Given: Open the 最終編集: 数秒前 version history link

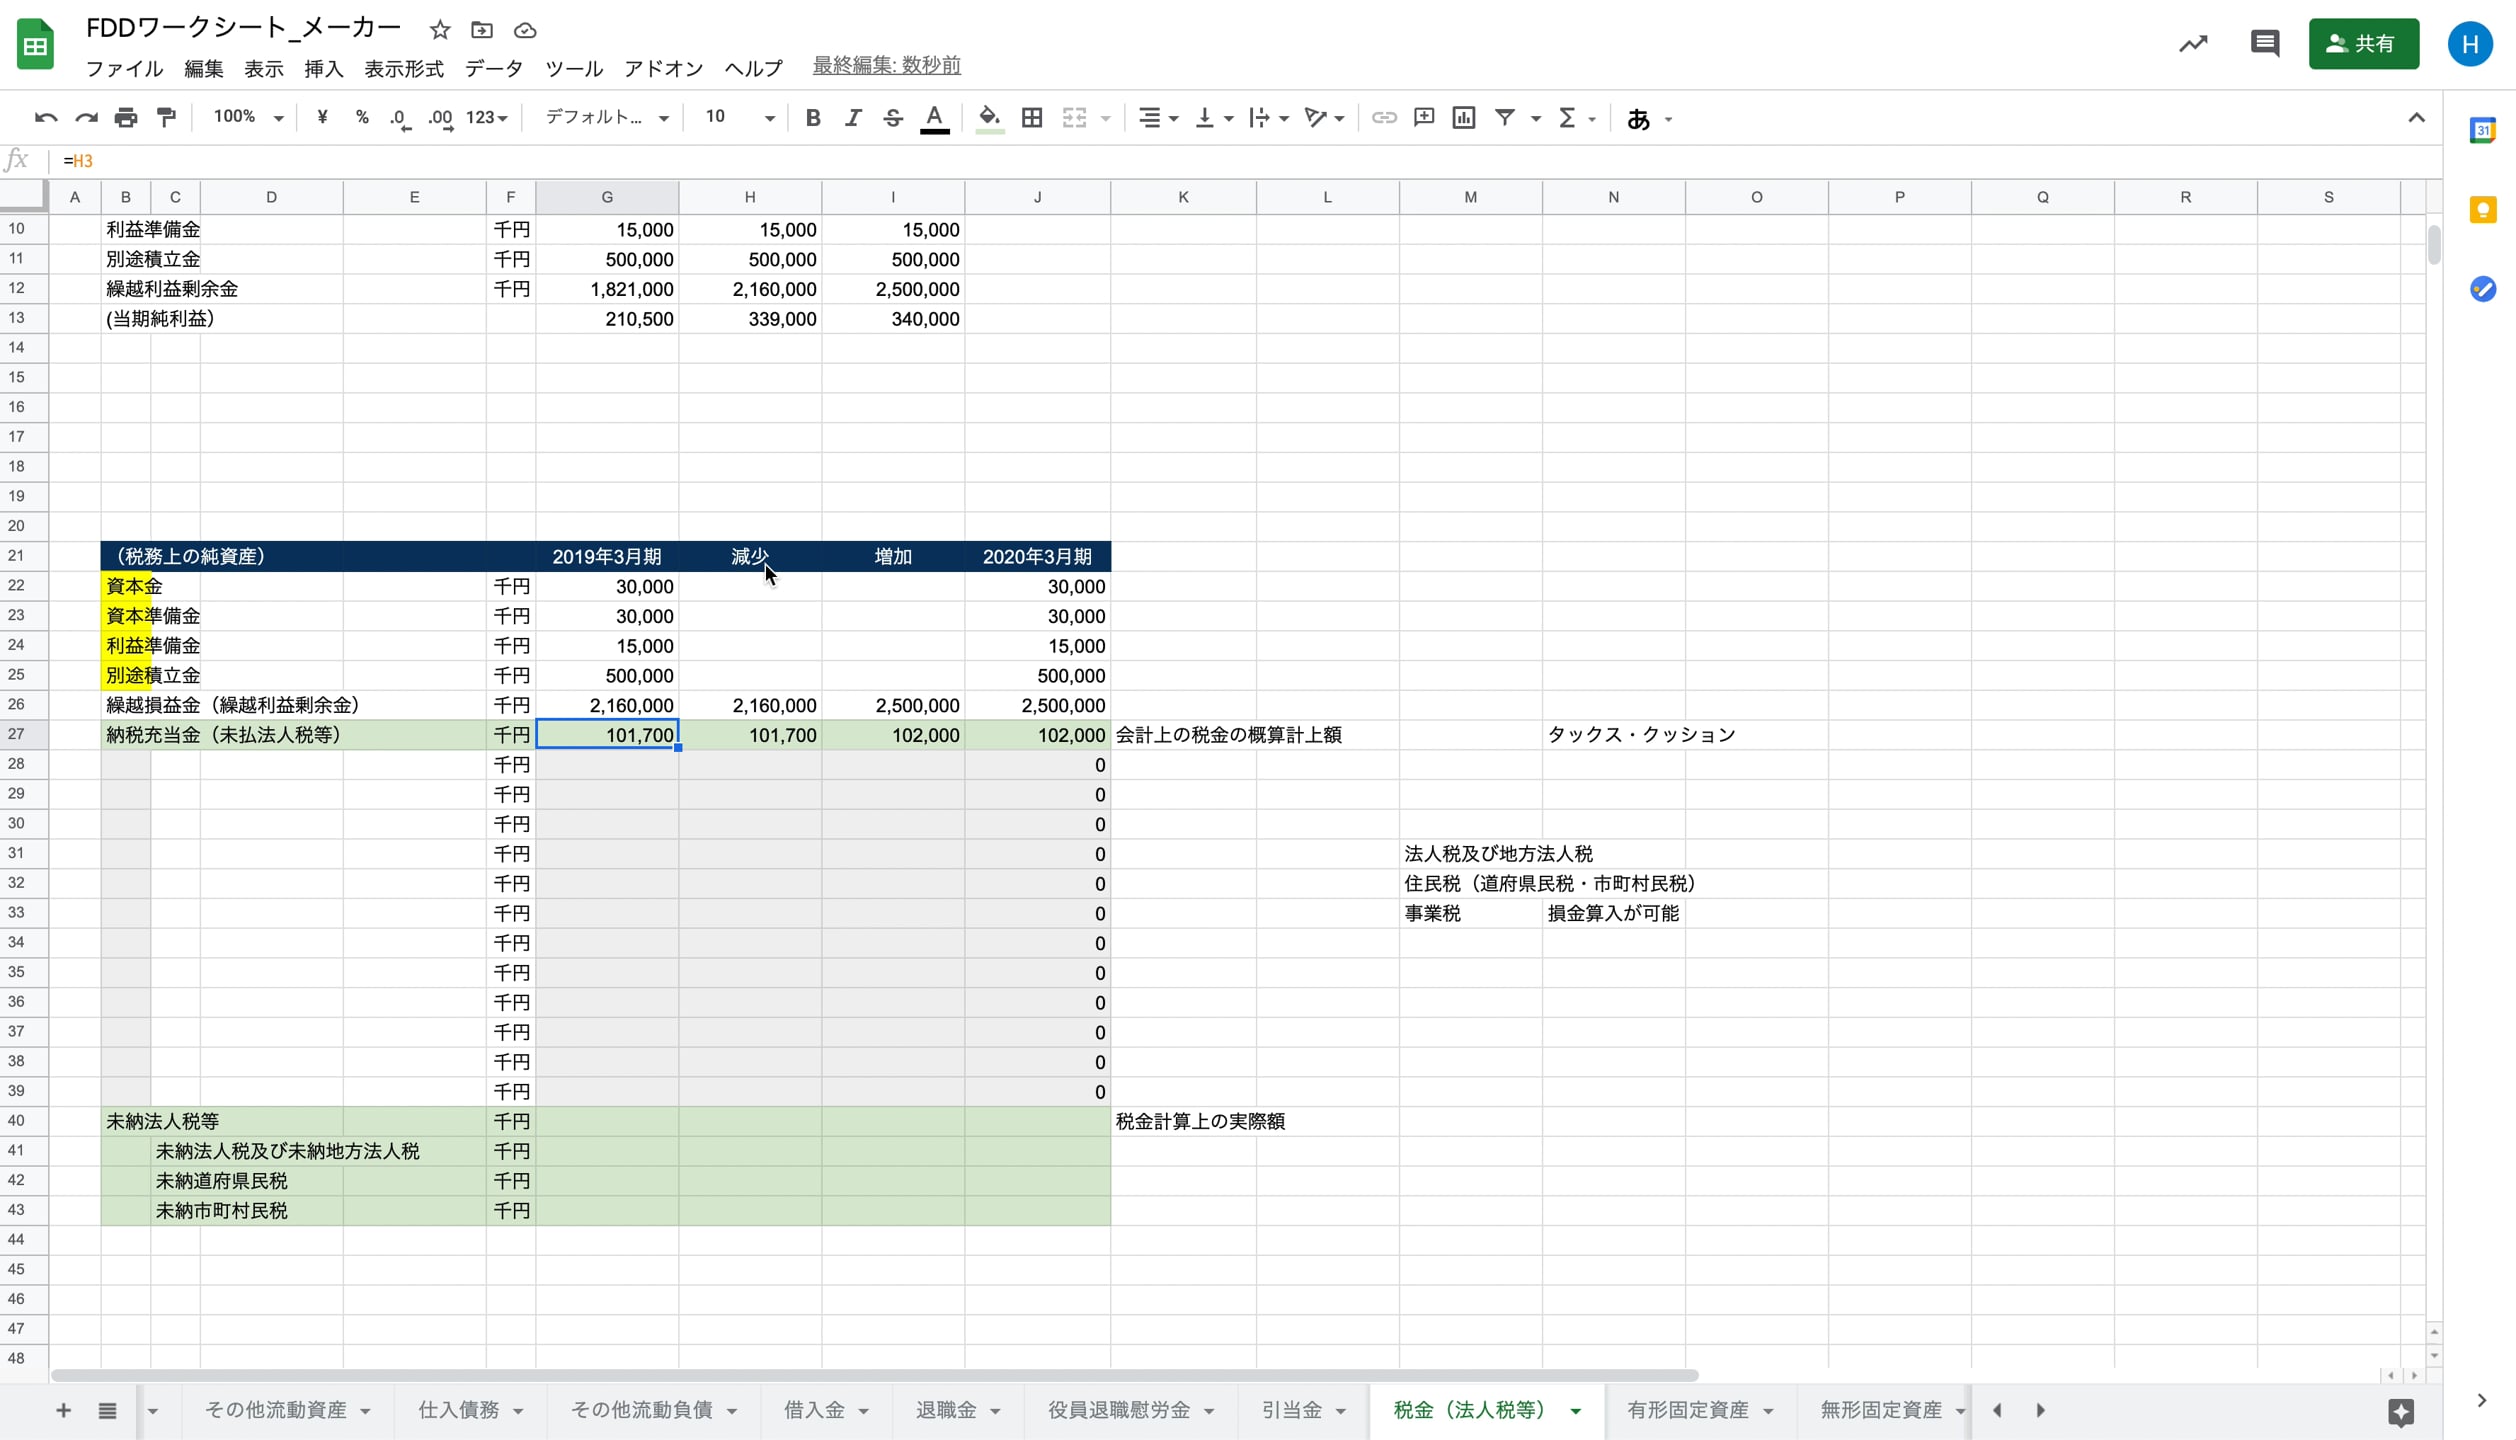Looking at the screenshot, I should point(886,66).
